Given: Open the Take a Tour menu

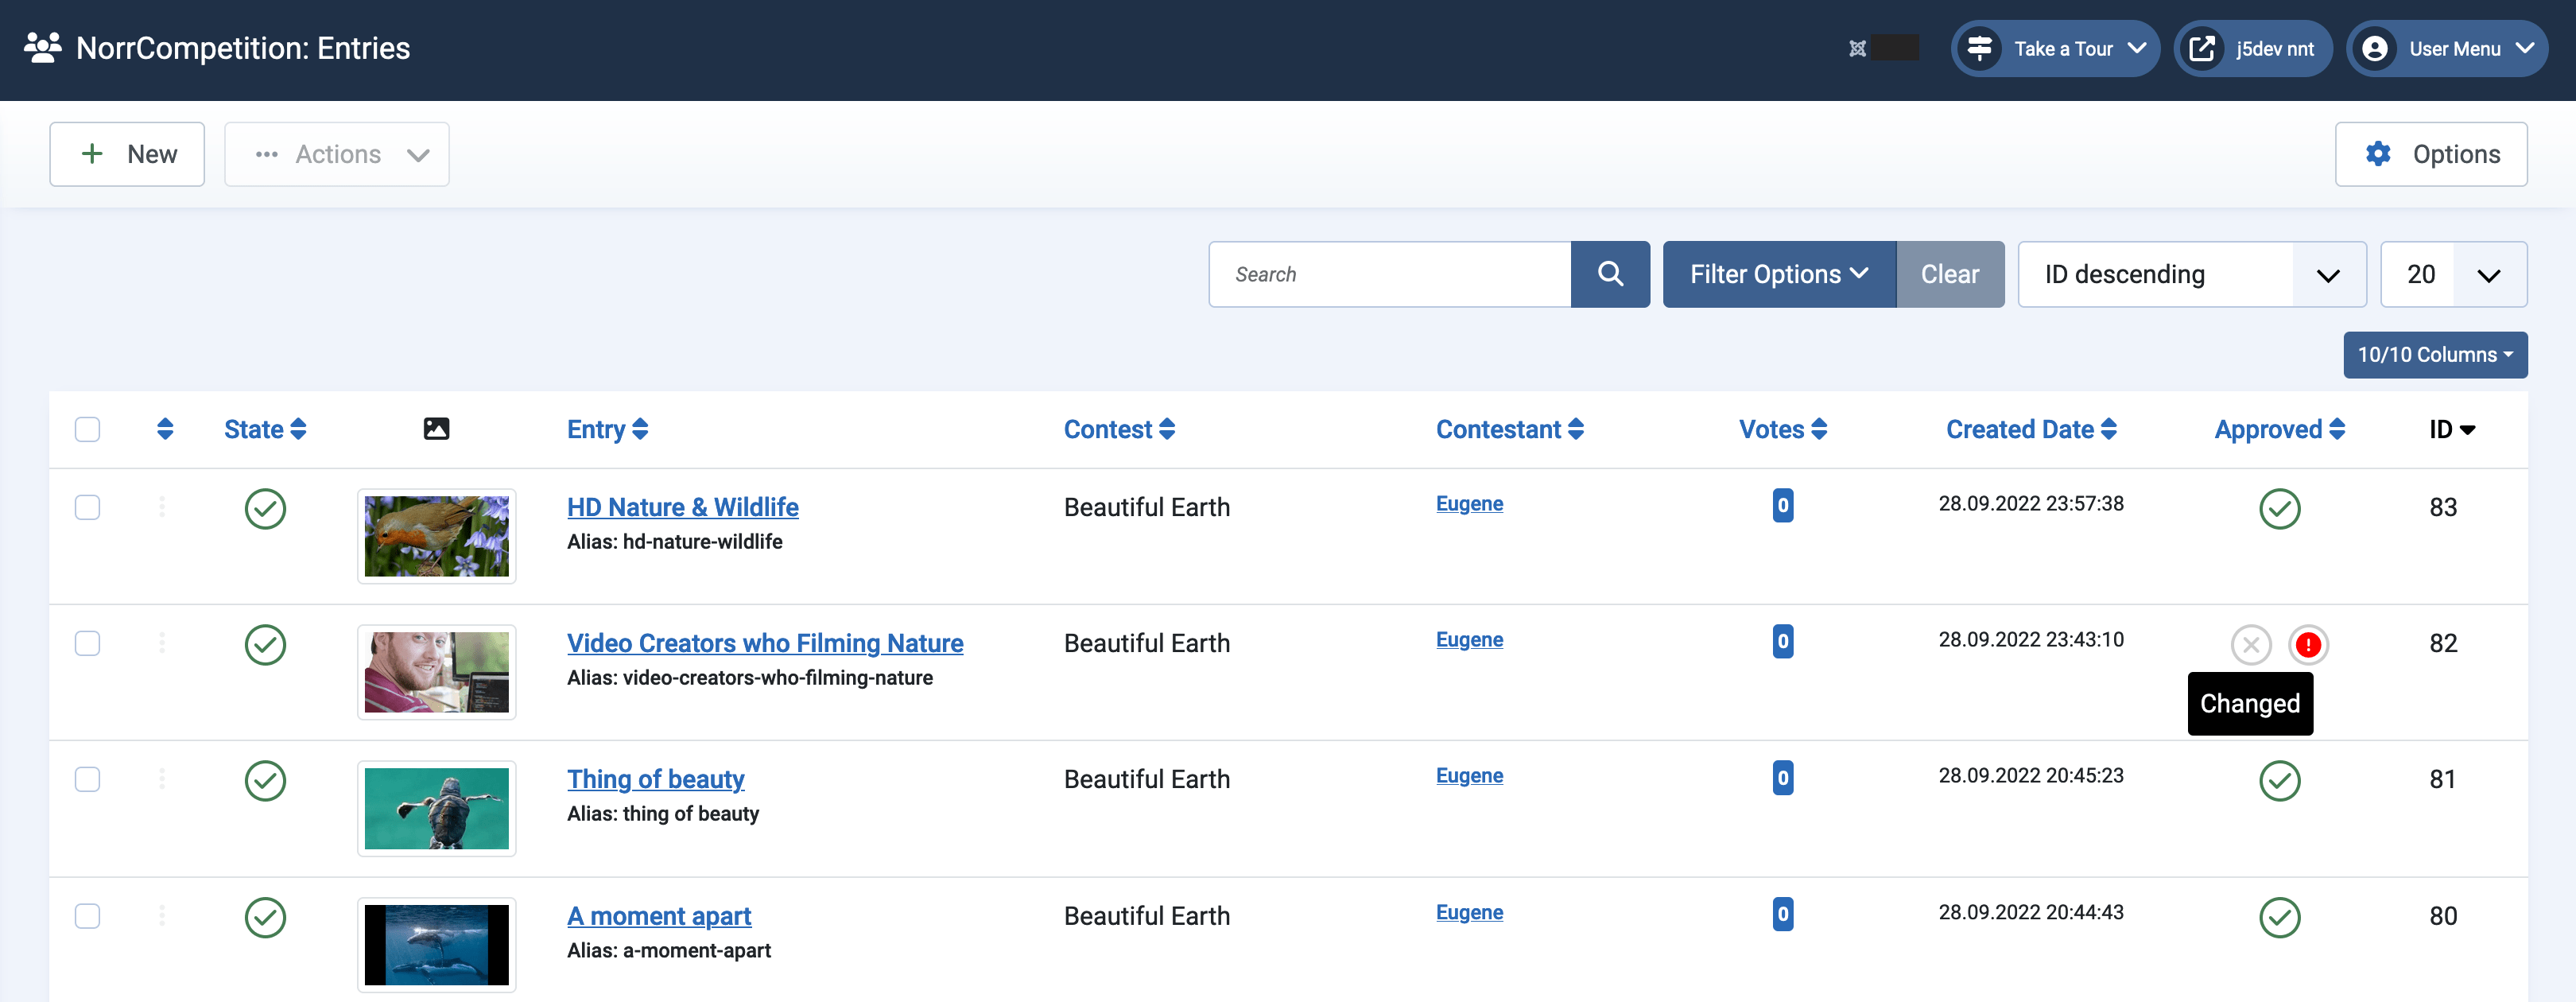Looking at the screenshot, I should [2055, 49].
